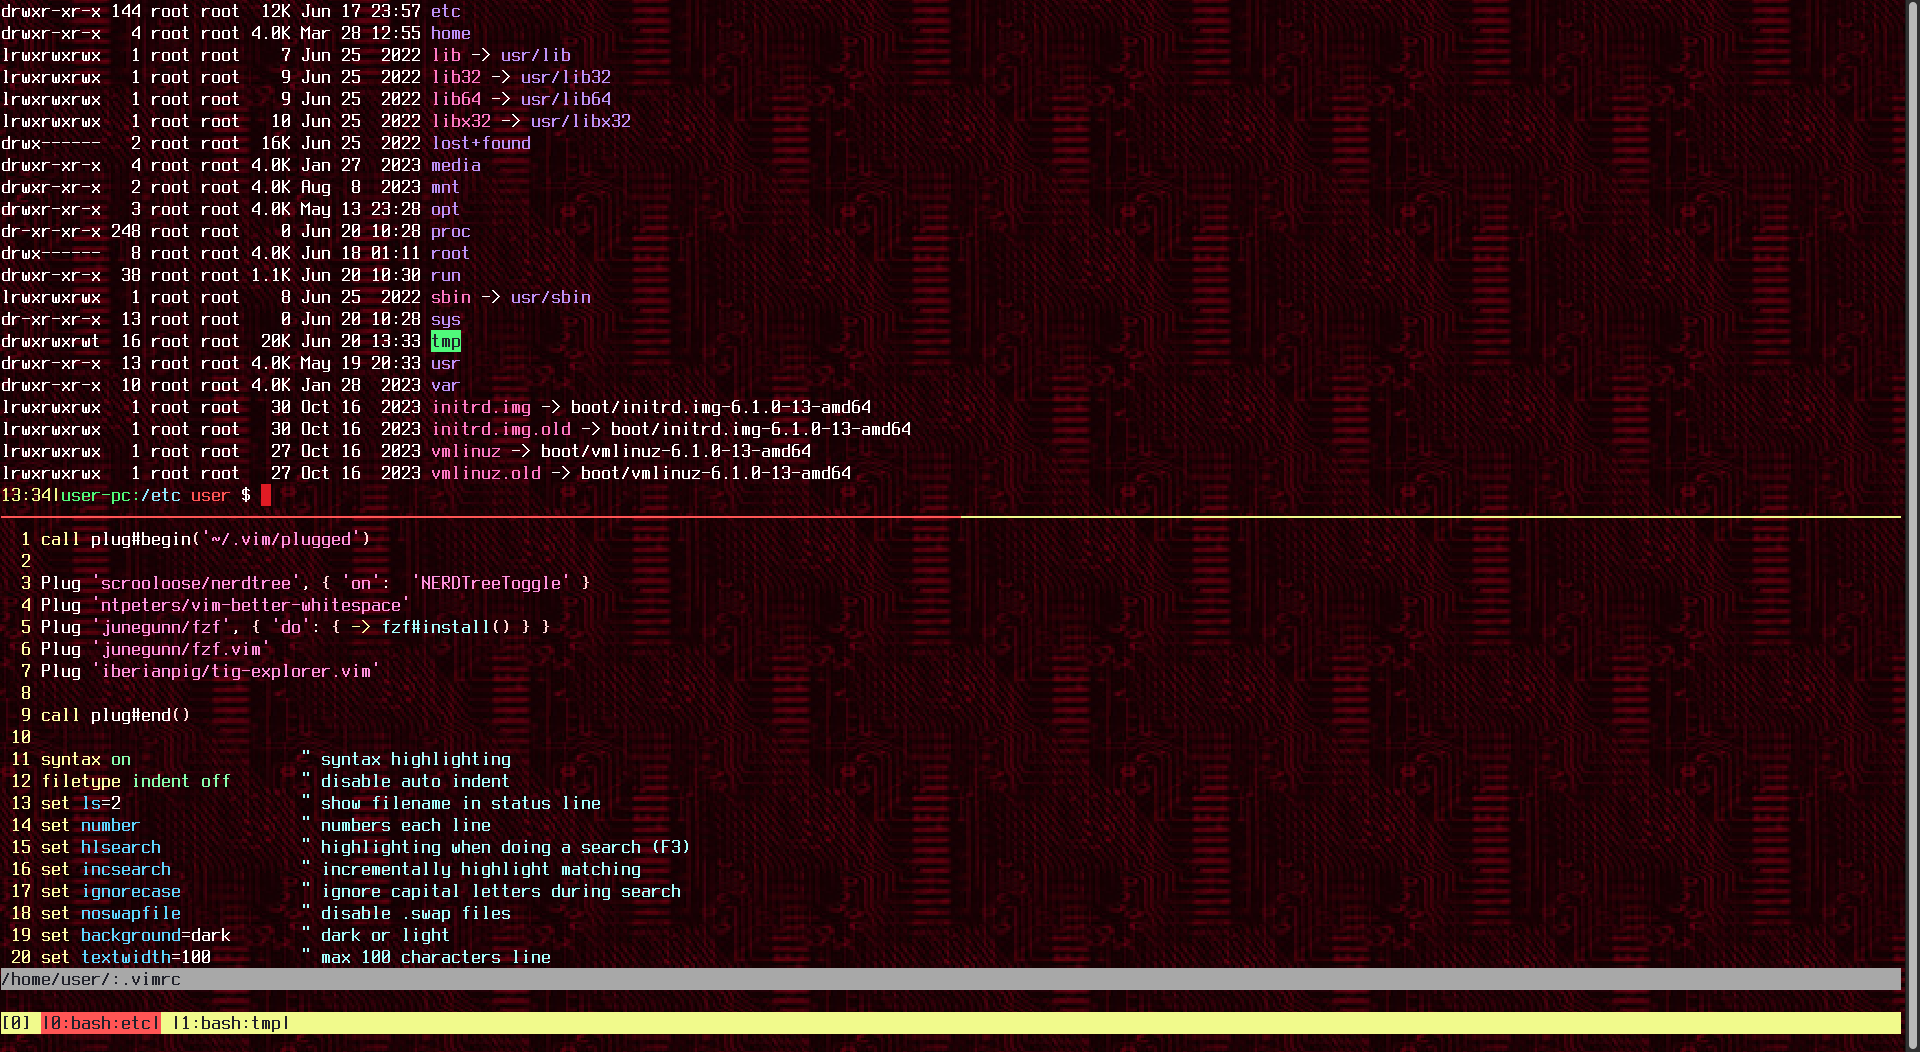Click the shell prompt cursor block
The height and width of the screenshot is (1052, 1920).
[x=266, y=495]
